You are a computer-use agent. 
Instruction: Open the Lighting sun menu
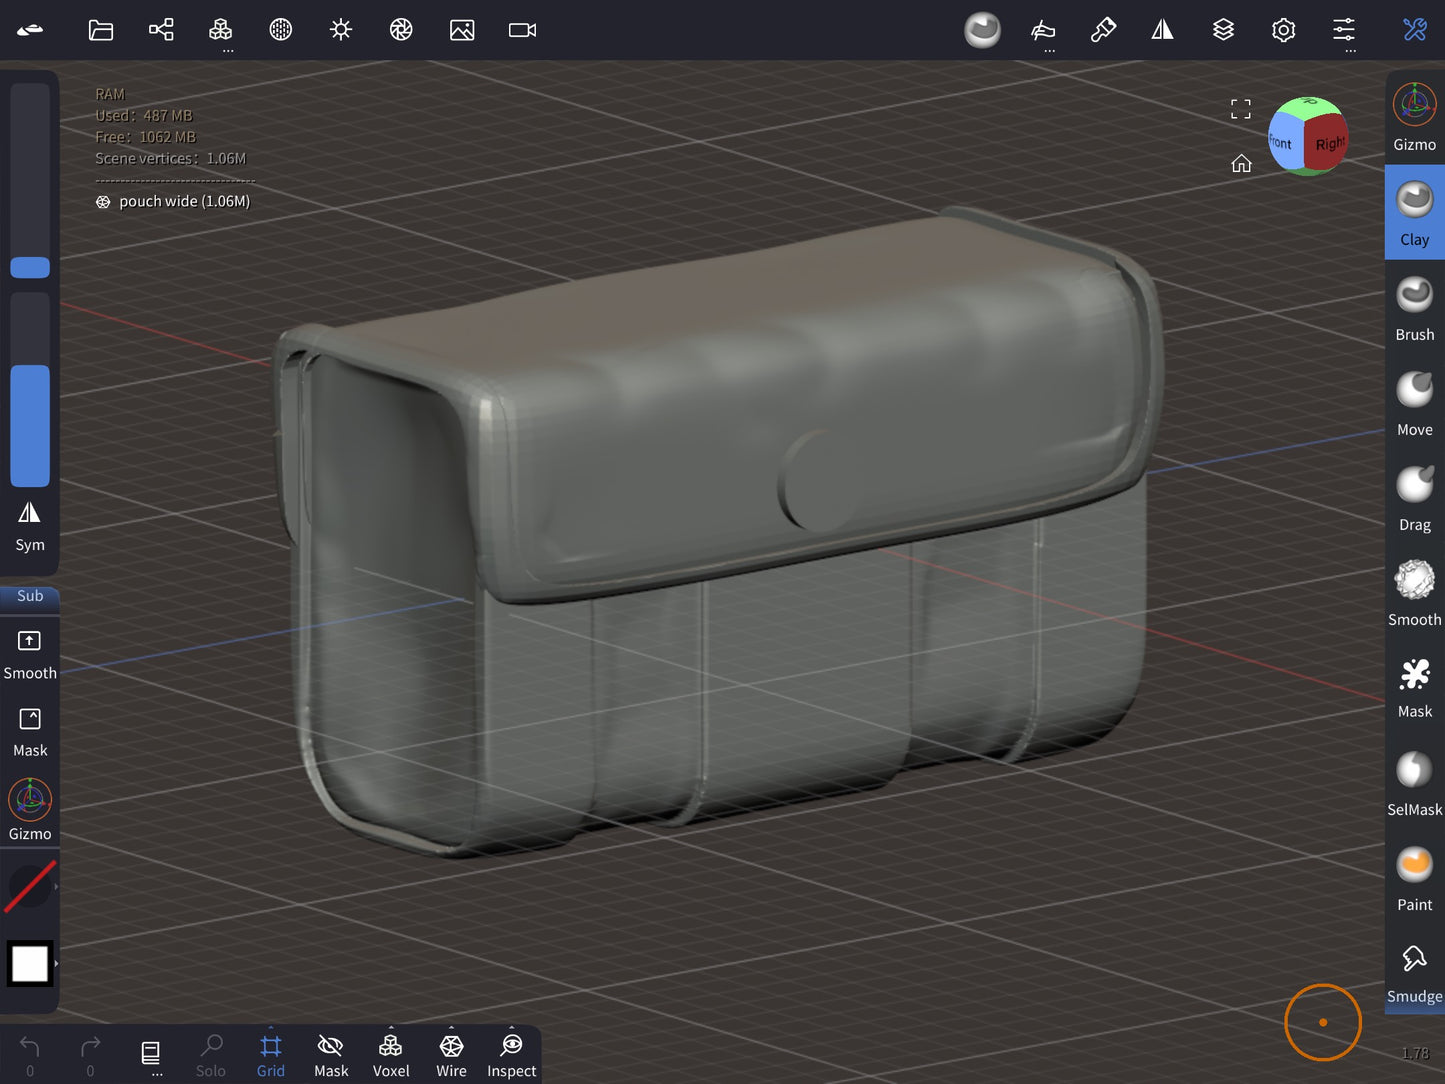click(341, 30)
